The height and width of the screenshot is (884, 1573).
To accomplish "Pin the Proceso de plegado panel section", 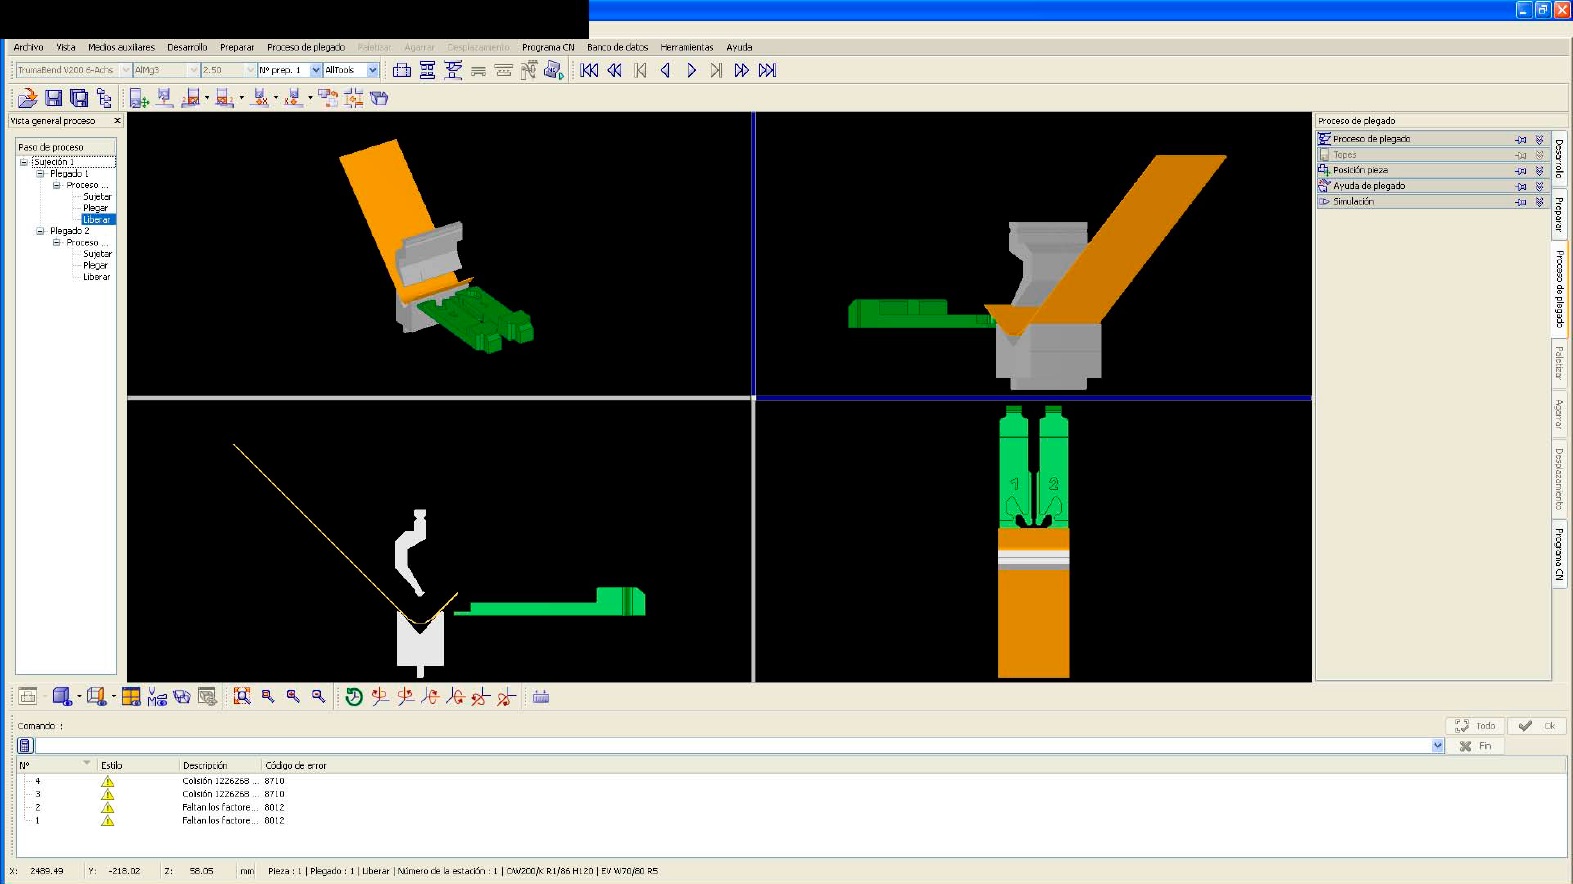I will 1520,139.
